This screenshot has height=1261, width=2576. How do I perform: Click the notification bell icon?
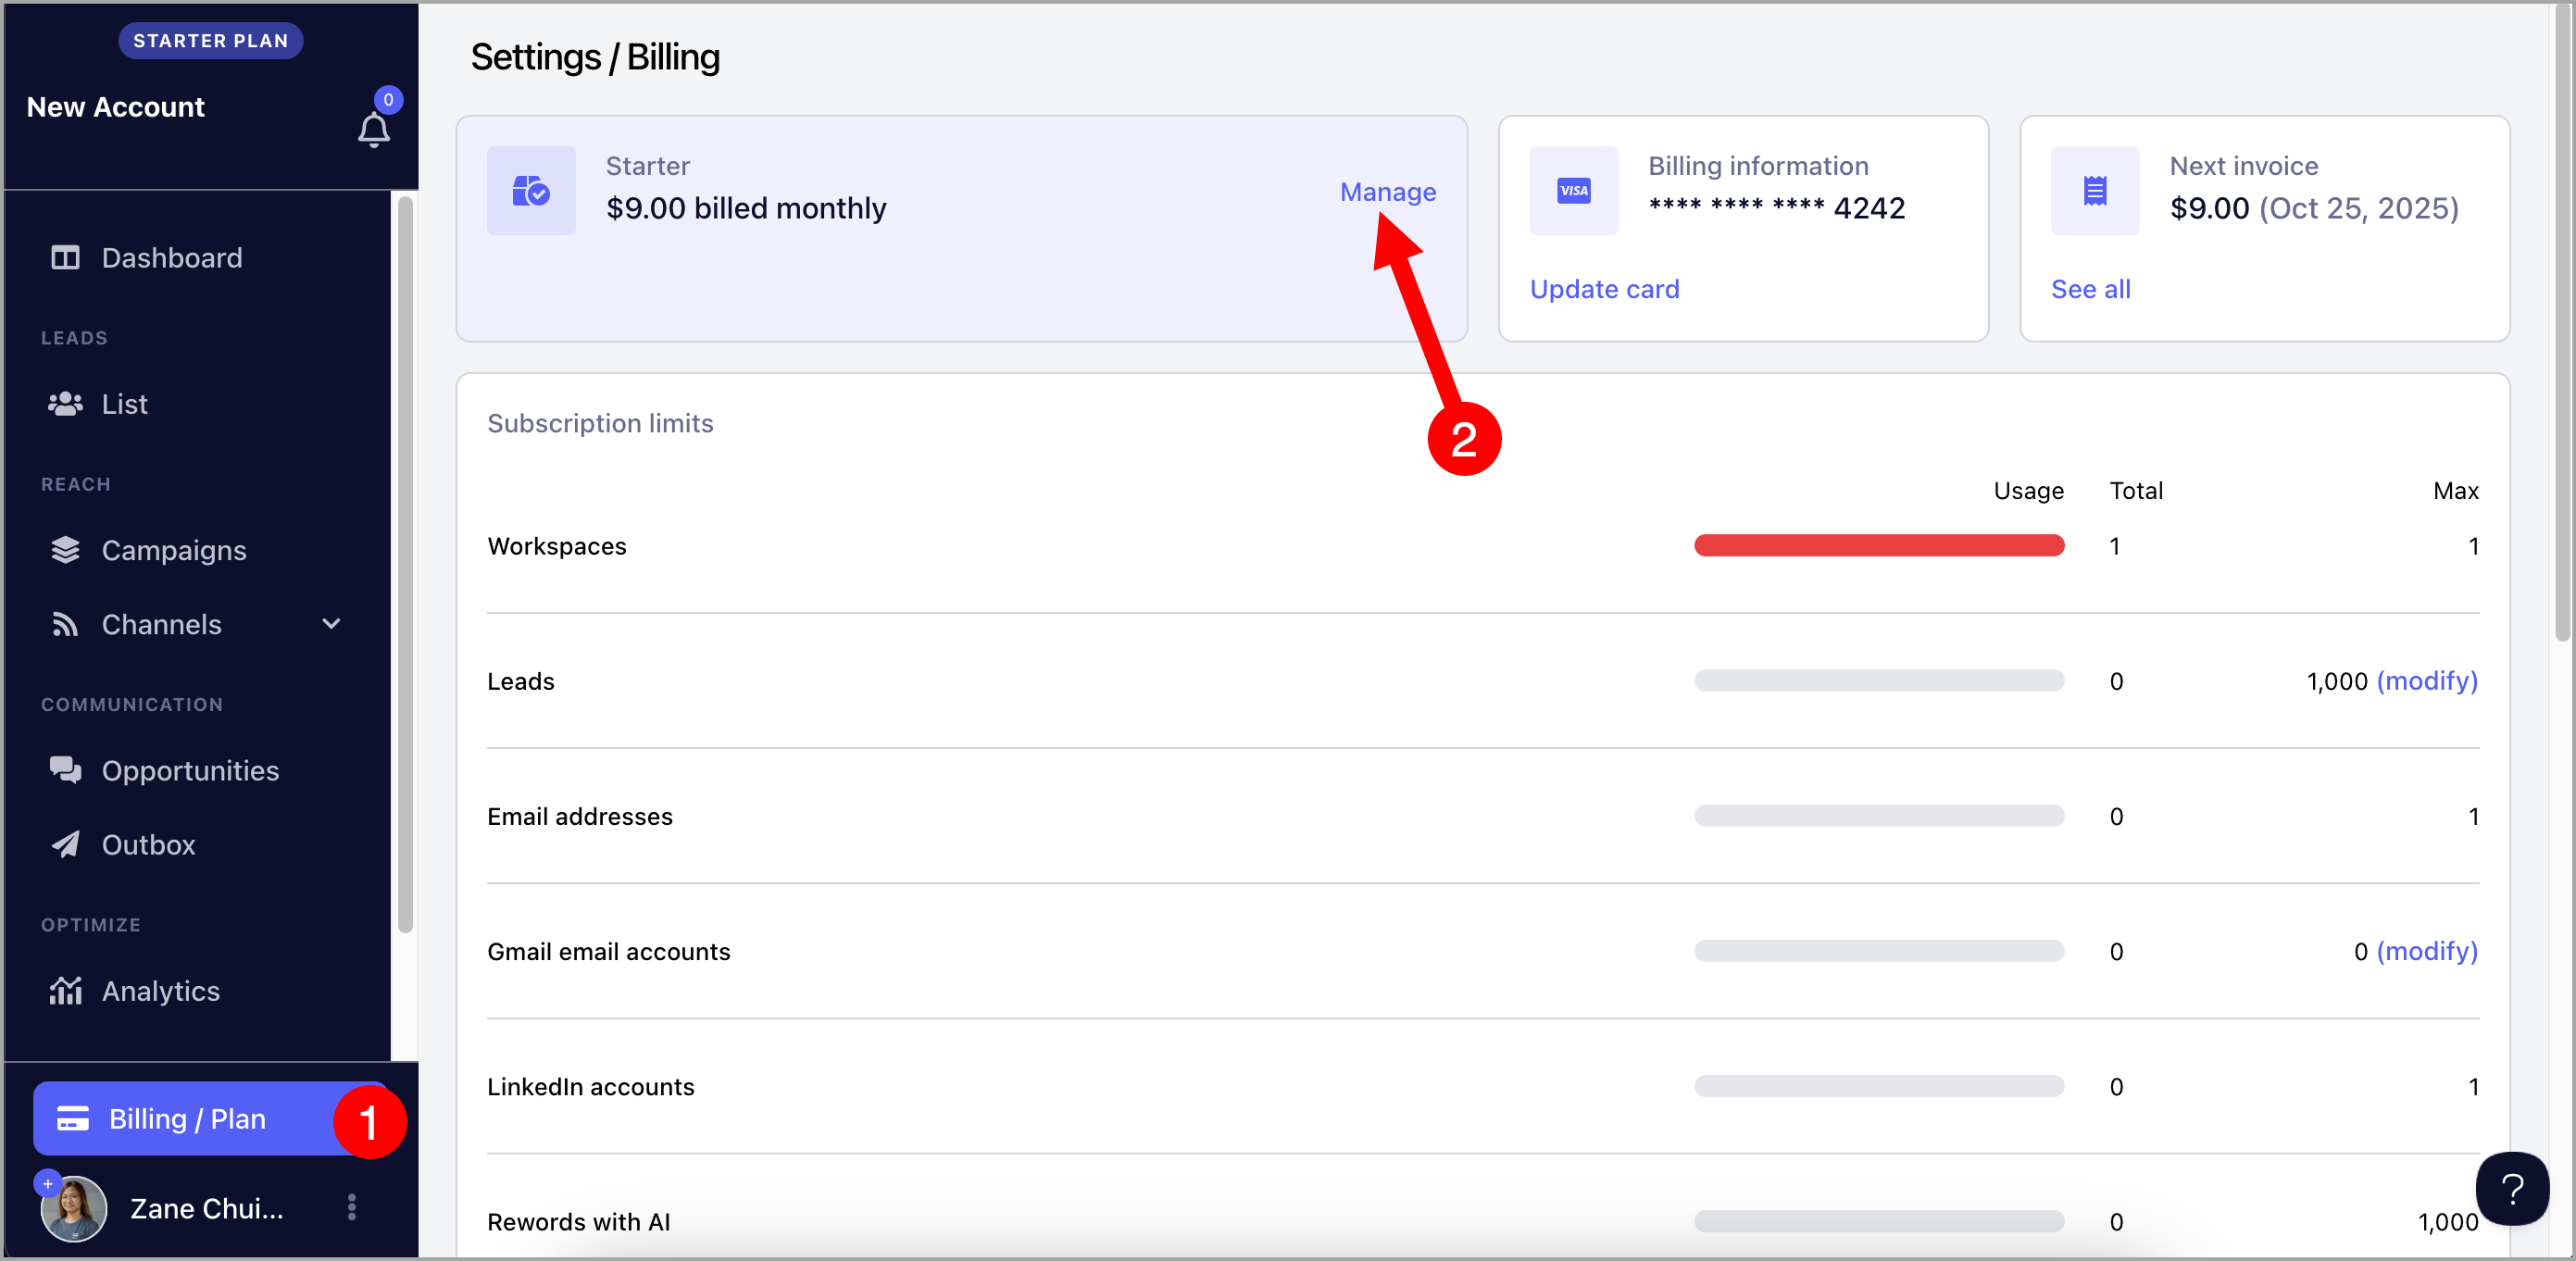click(373, 130)
